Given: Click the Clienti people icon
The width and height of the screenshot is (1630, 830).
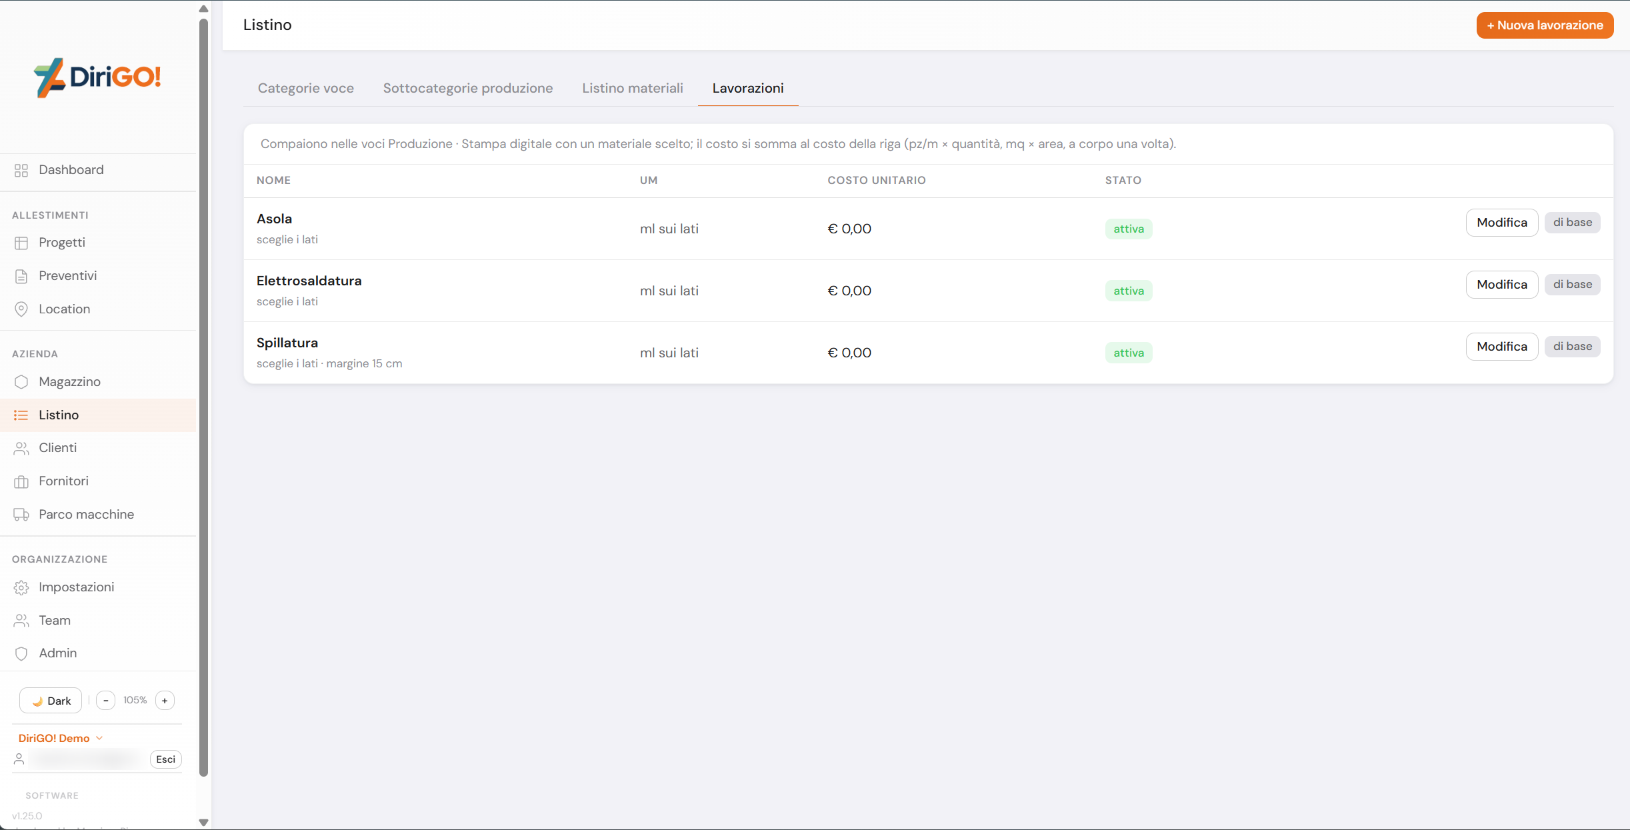Looking at the screenshot, I should click(x=21, y=448).
